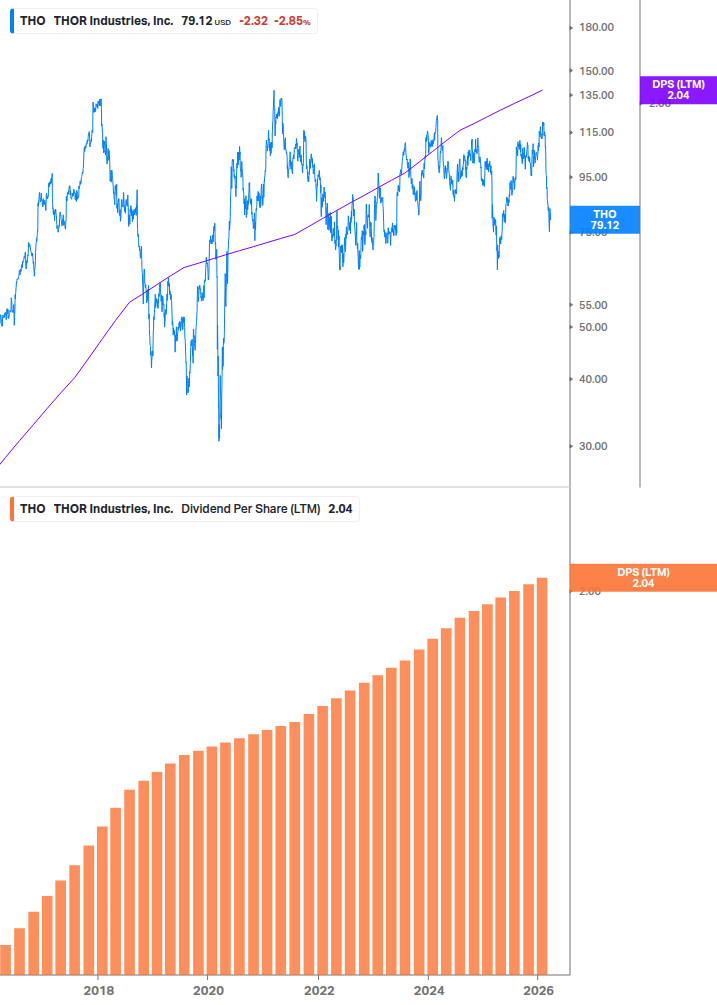The height and width of the screenshot is (1005, 717).
Task: Click the 150.00 price axis label
Action: tap(597, 71)
